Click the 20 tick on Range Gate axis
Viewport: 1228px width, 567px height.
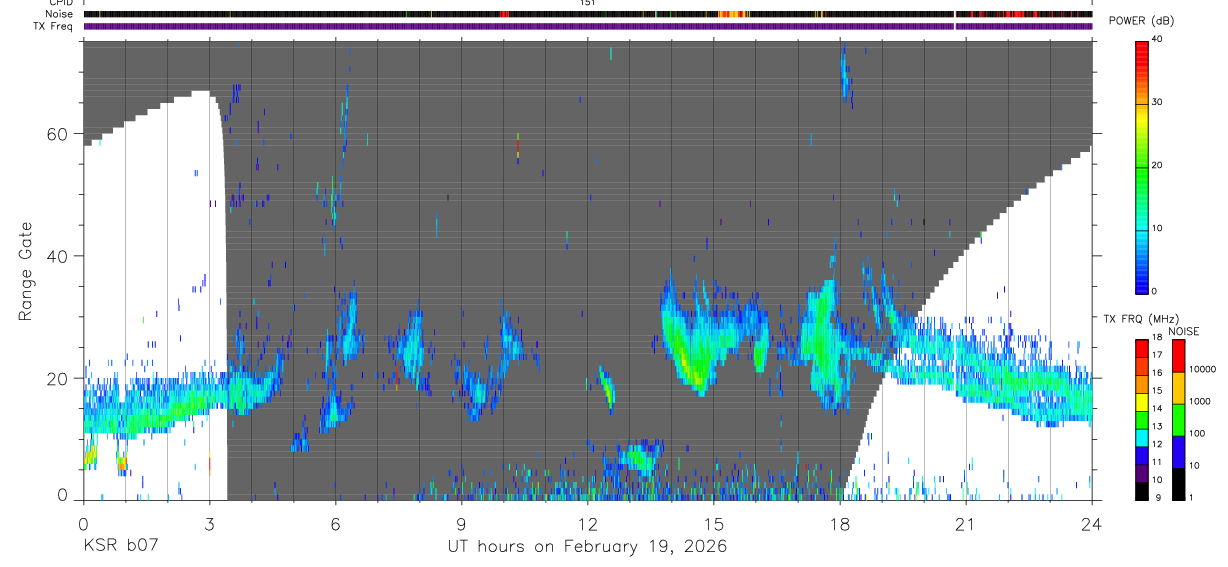pos(58,378)
